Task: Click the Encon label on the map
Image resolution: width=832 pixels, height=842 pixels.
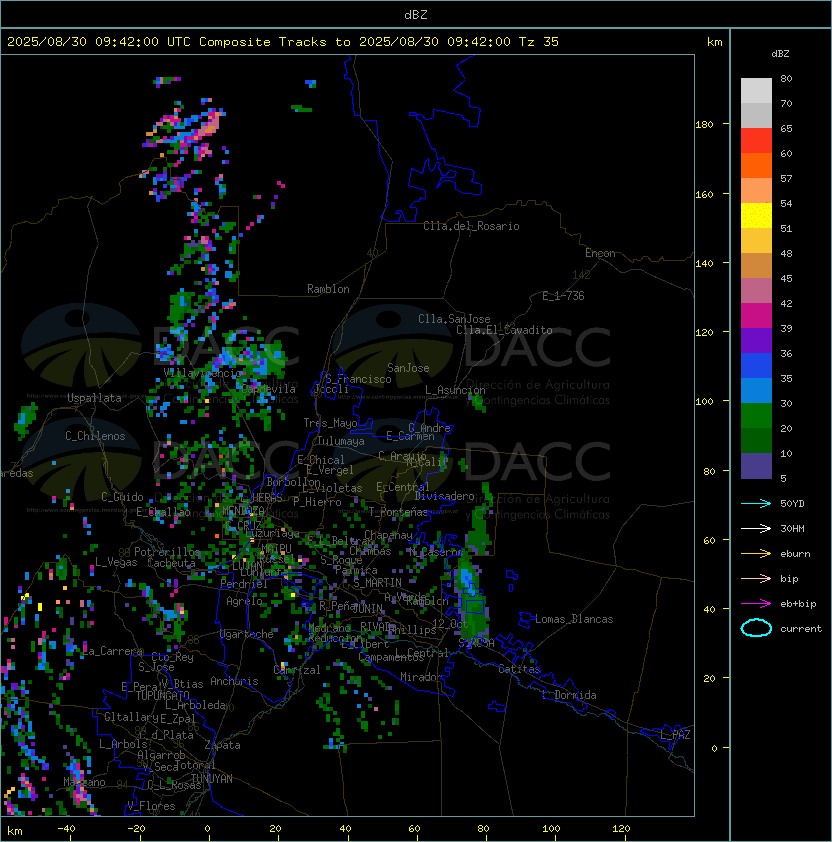Action: (600, 253)
